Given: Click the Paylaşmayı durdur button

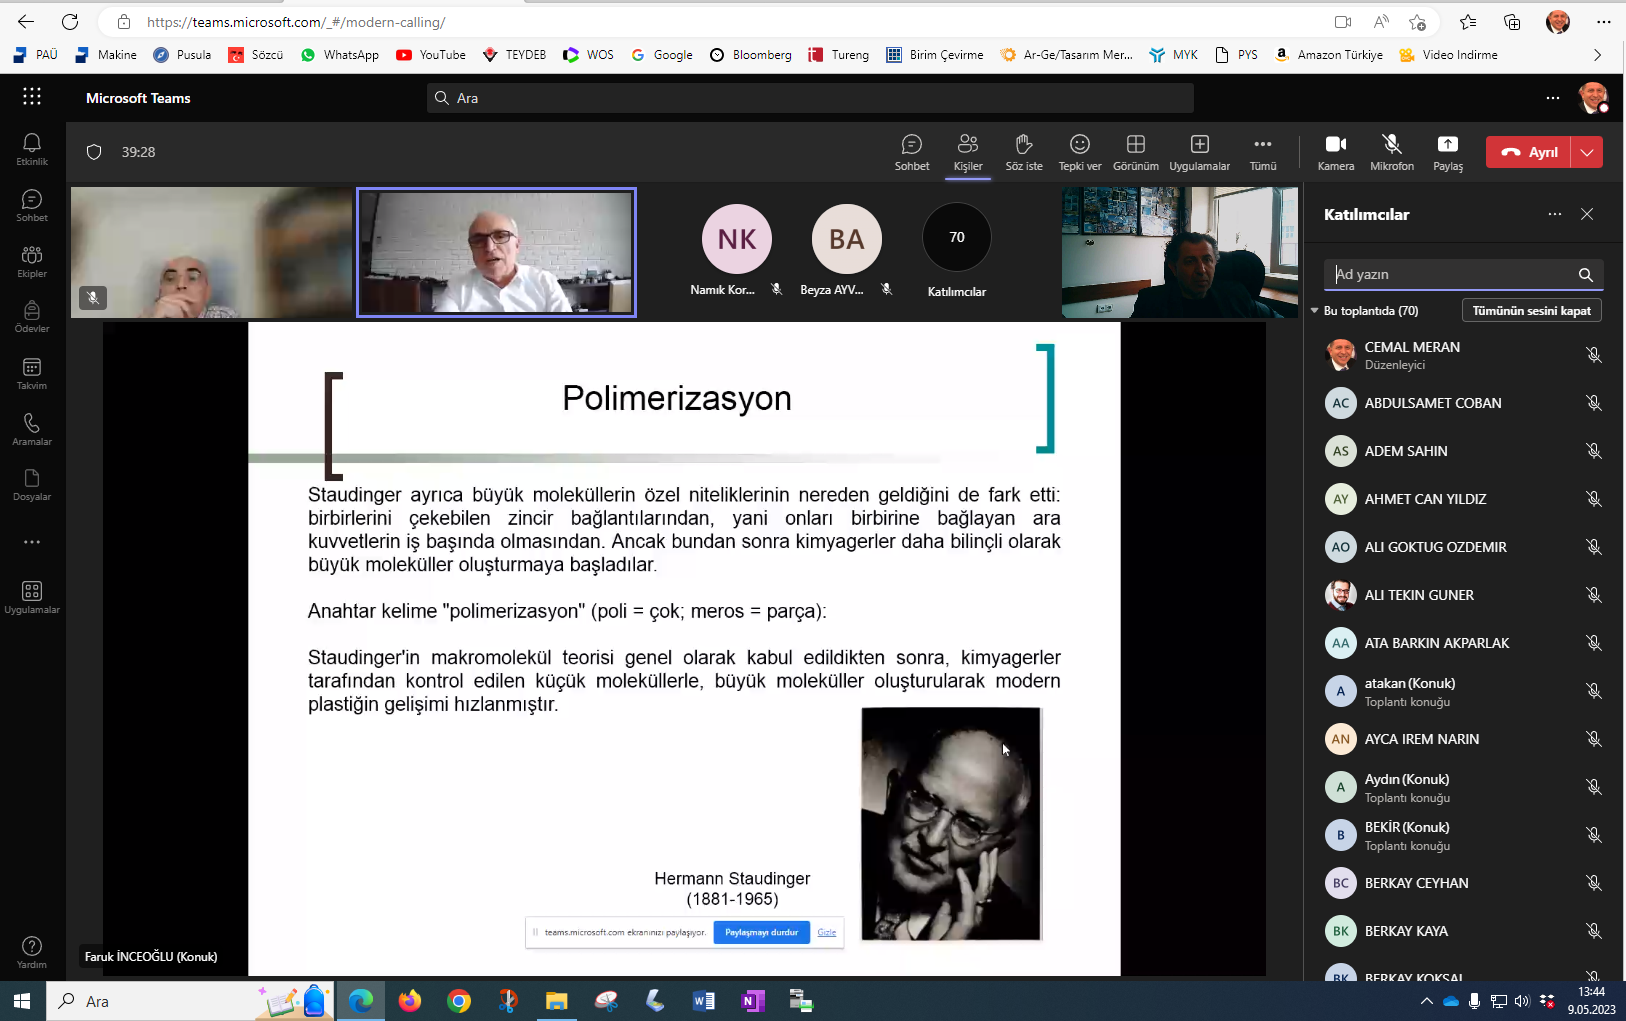Looking at the screenshot, I should point(761,932).
